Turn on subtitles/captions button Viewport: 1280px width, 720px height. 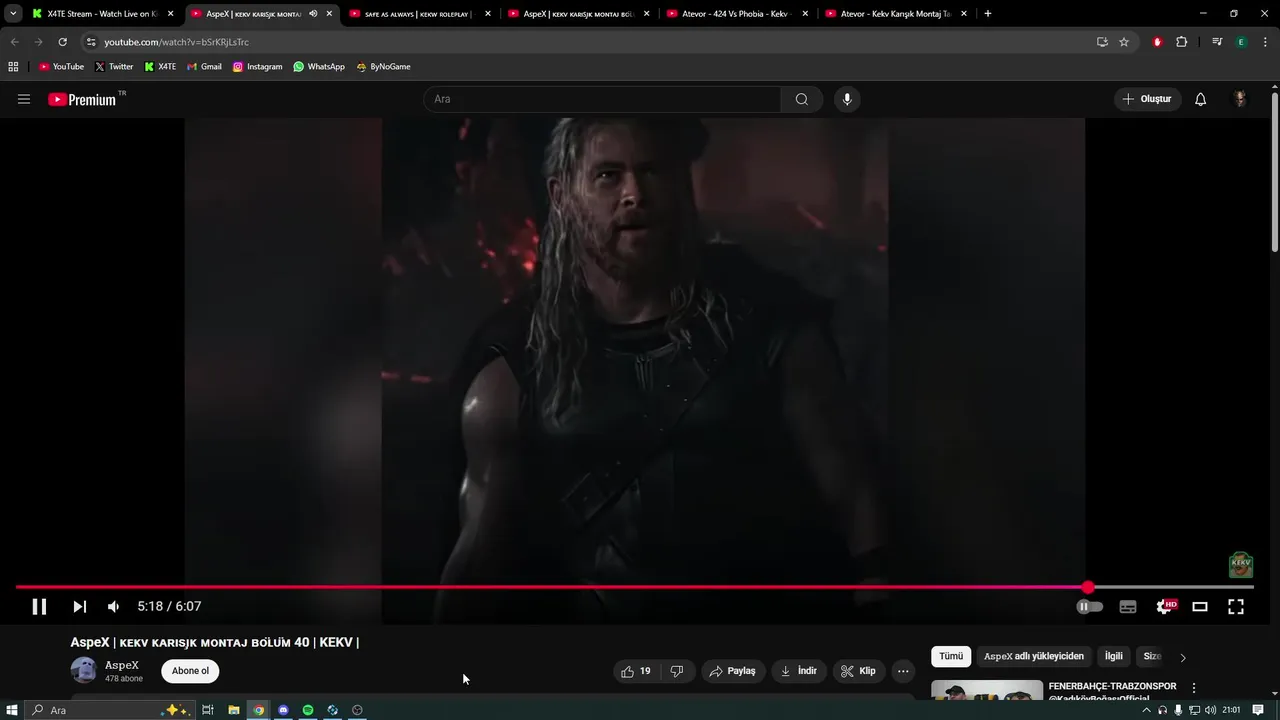click(1128, 606)
